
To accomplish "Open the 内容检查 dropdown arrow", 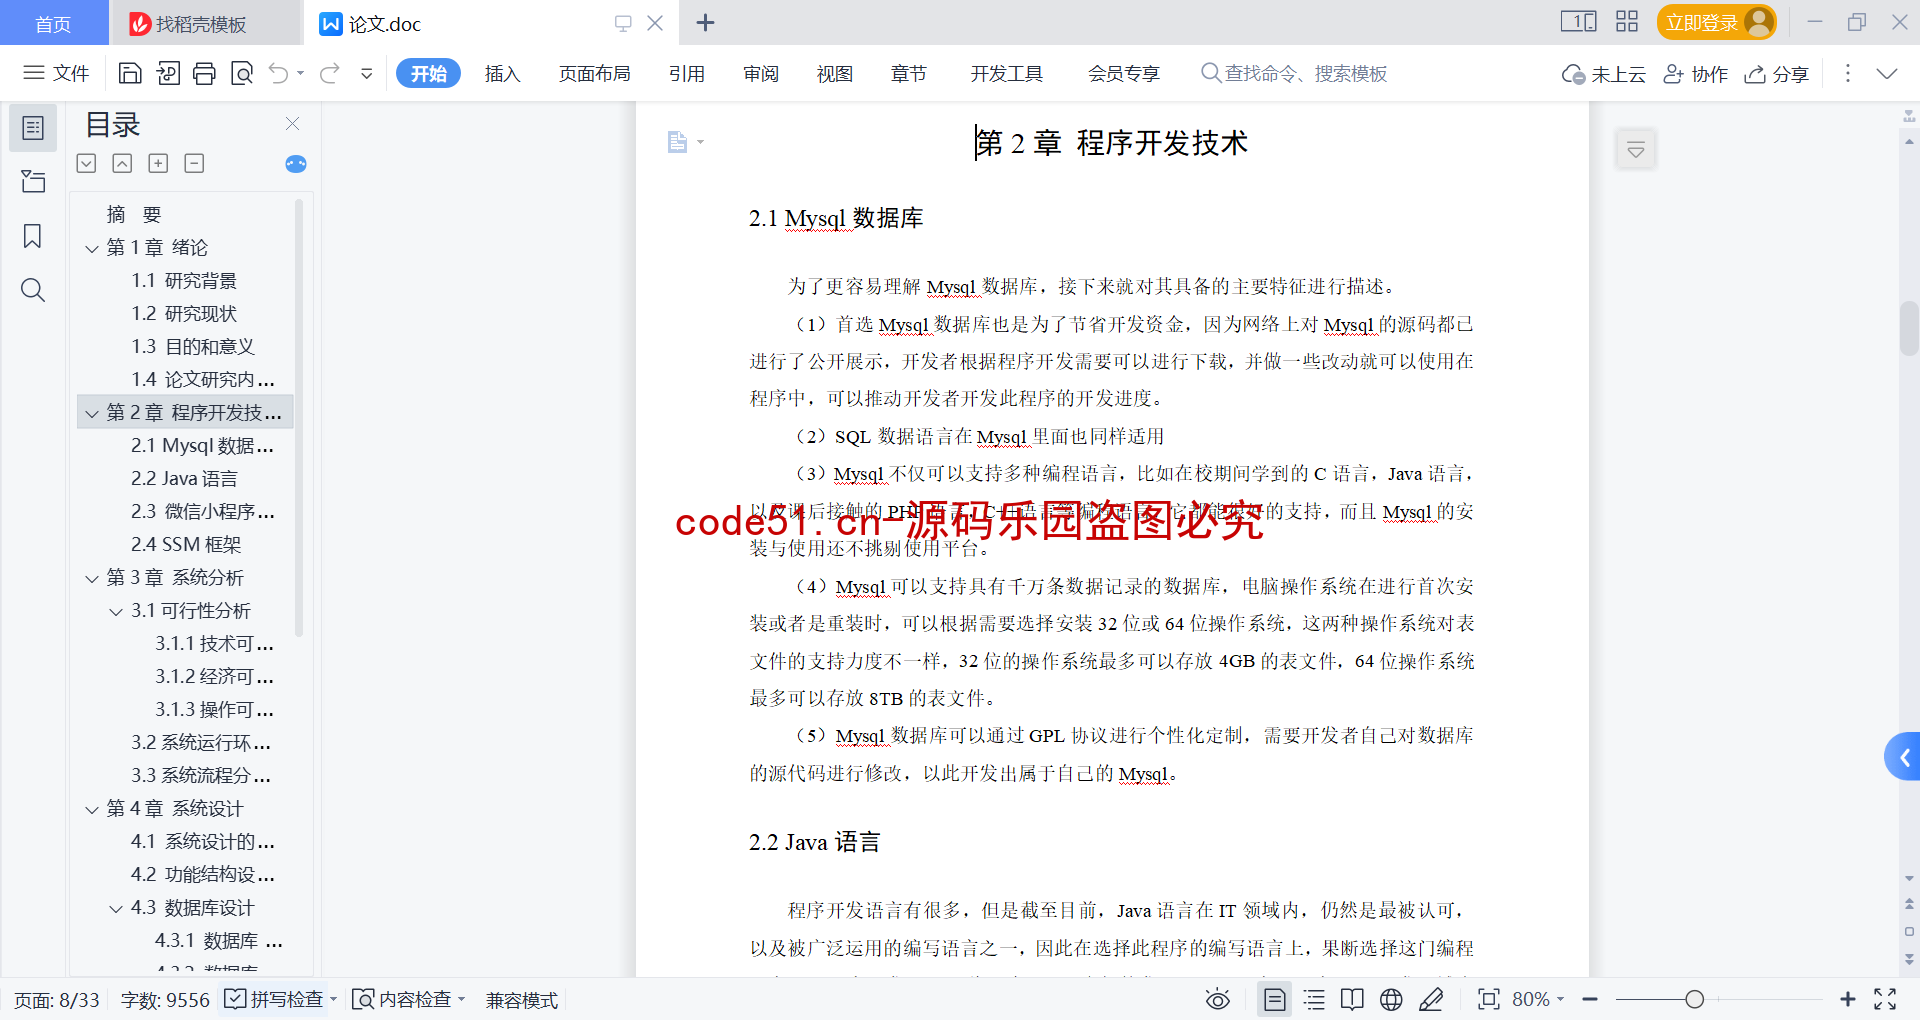I will (x=462, y=999).
